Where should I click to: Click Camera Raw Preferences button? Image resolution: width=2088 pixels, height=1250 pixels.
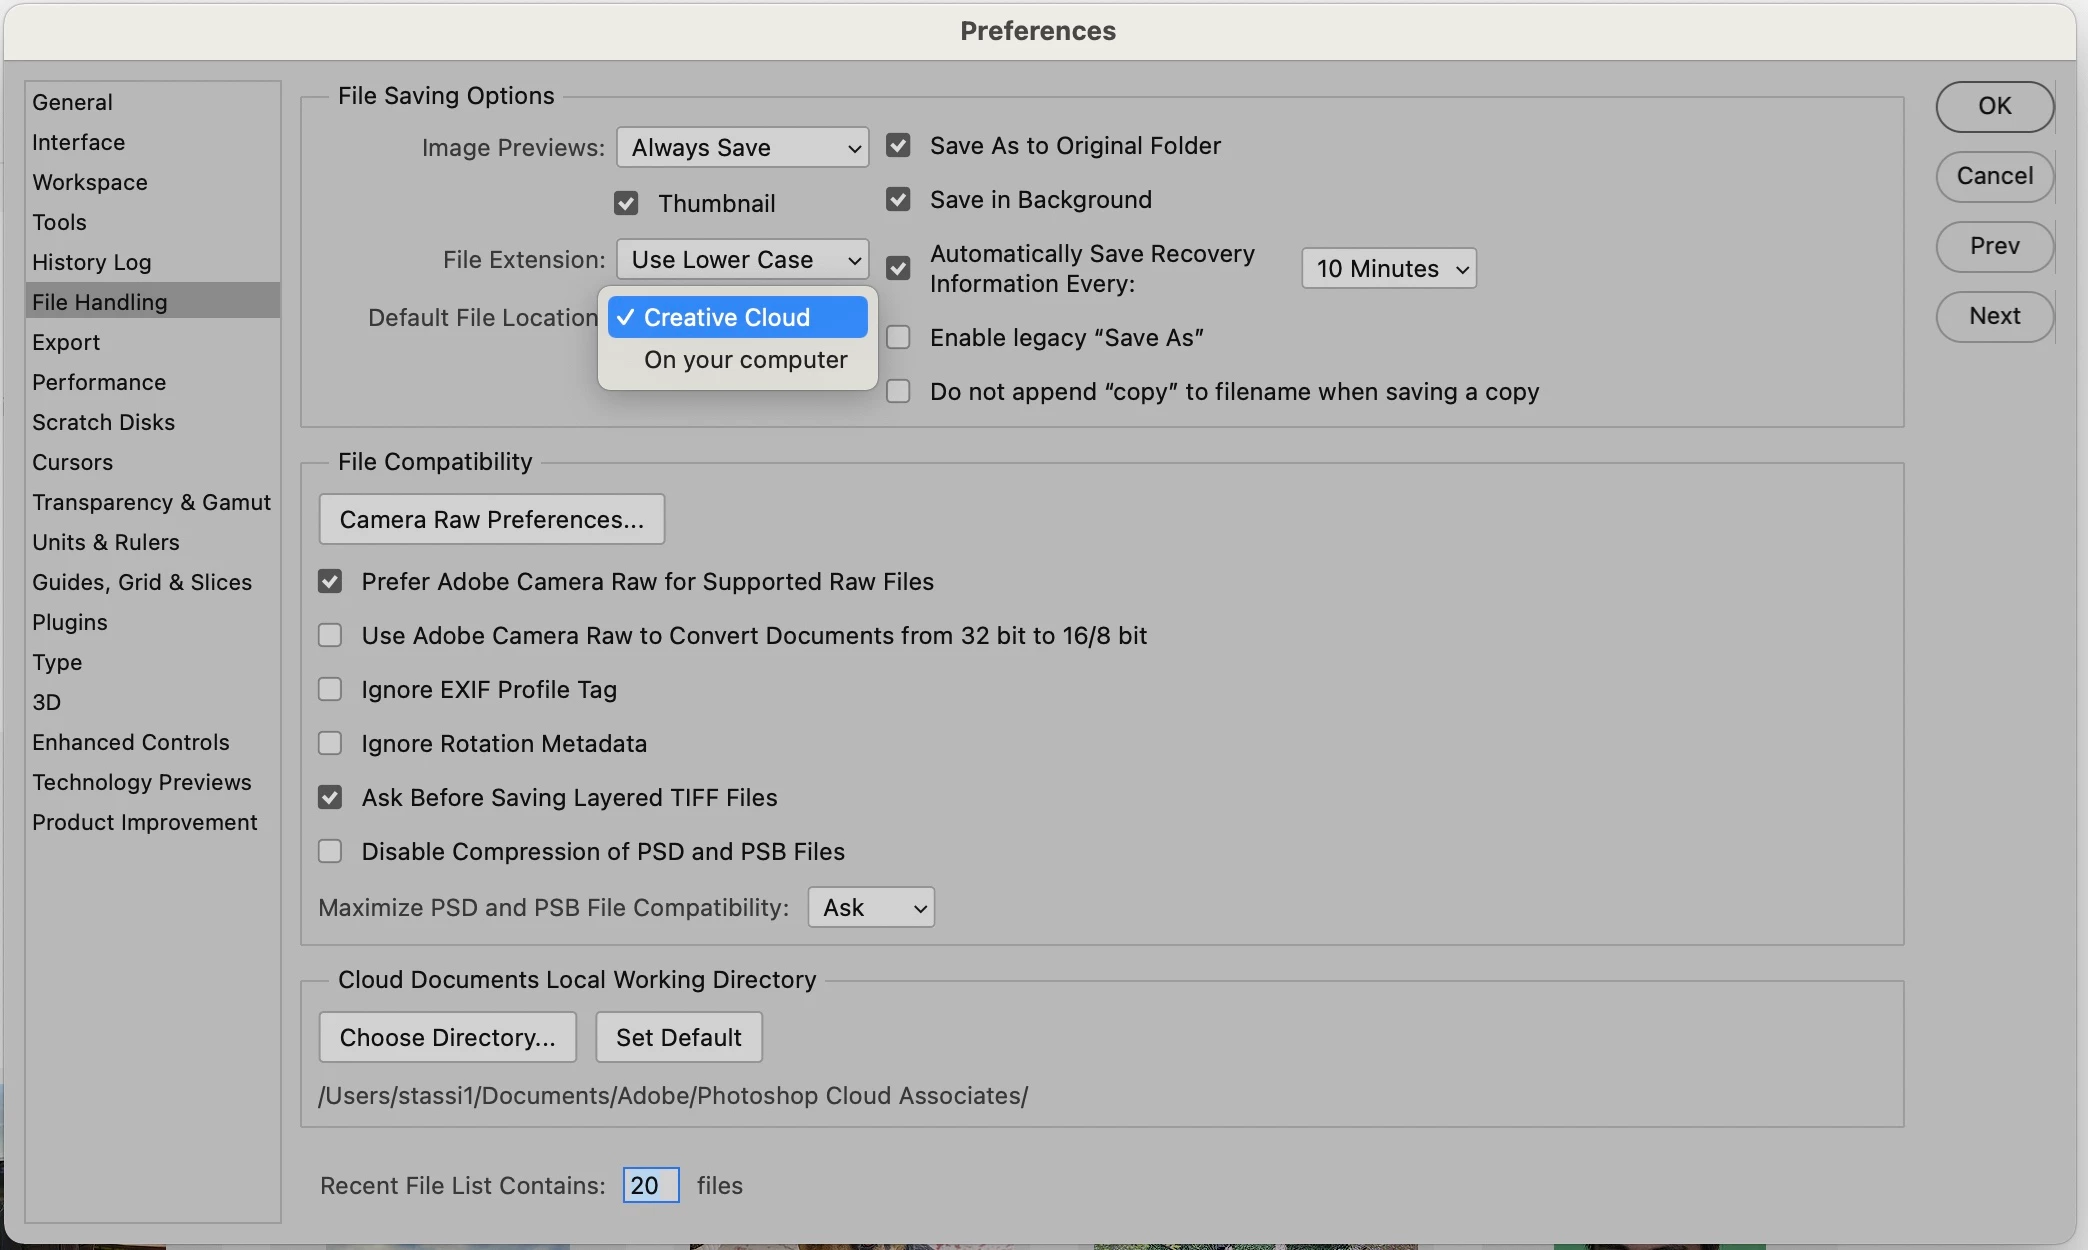point(491,520)
